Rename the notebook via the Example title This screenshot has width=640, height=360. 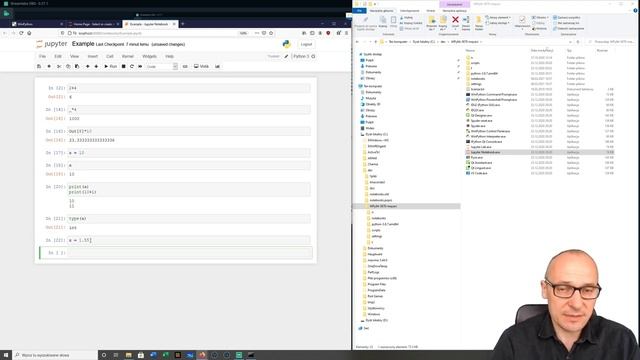[x=83, y=44]
